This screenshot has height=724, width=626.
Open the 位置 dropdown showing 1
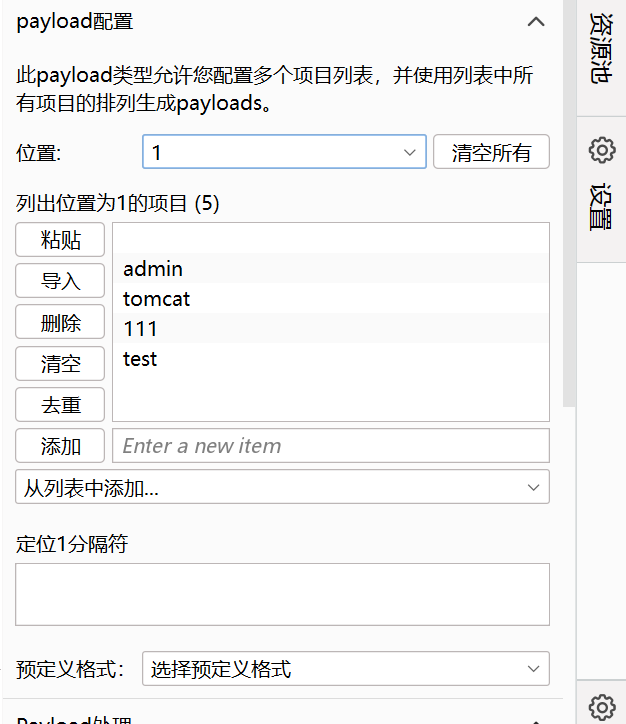coord(284,153)
